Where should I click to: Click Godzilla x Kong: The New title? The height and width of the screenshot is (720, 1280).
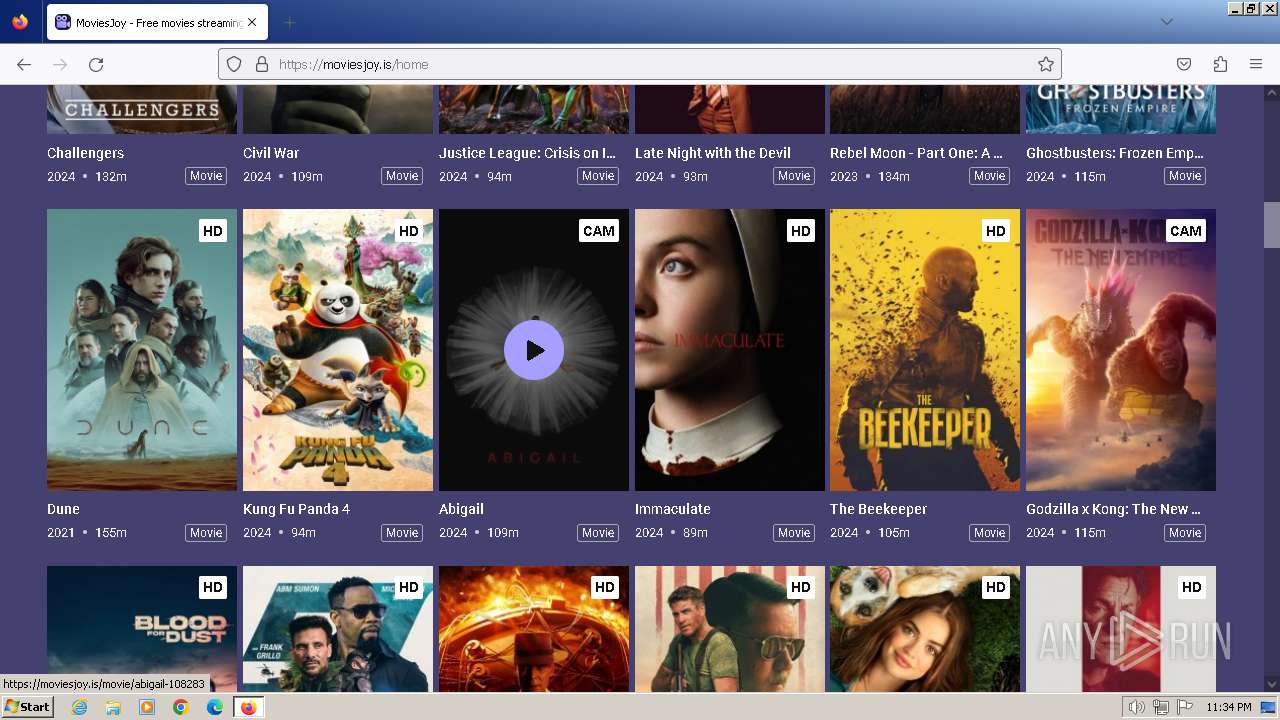(1113, 509)
